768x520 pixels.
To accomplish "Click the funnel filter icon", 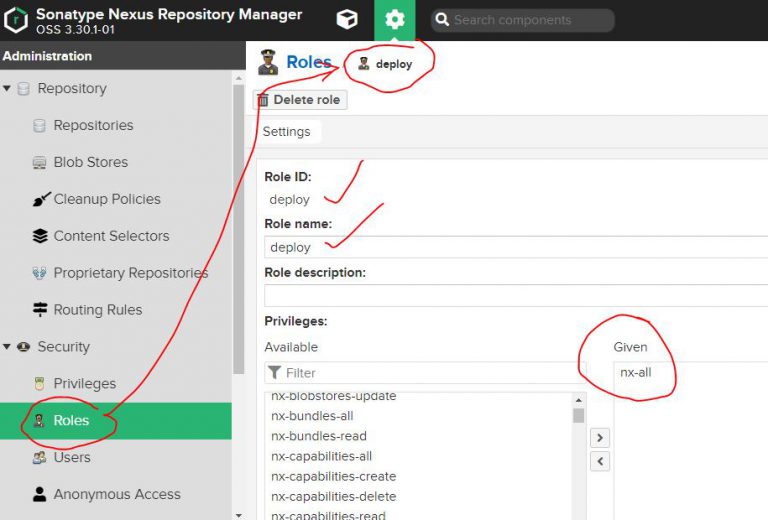I will tap(275, 373).
